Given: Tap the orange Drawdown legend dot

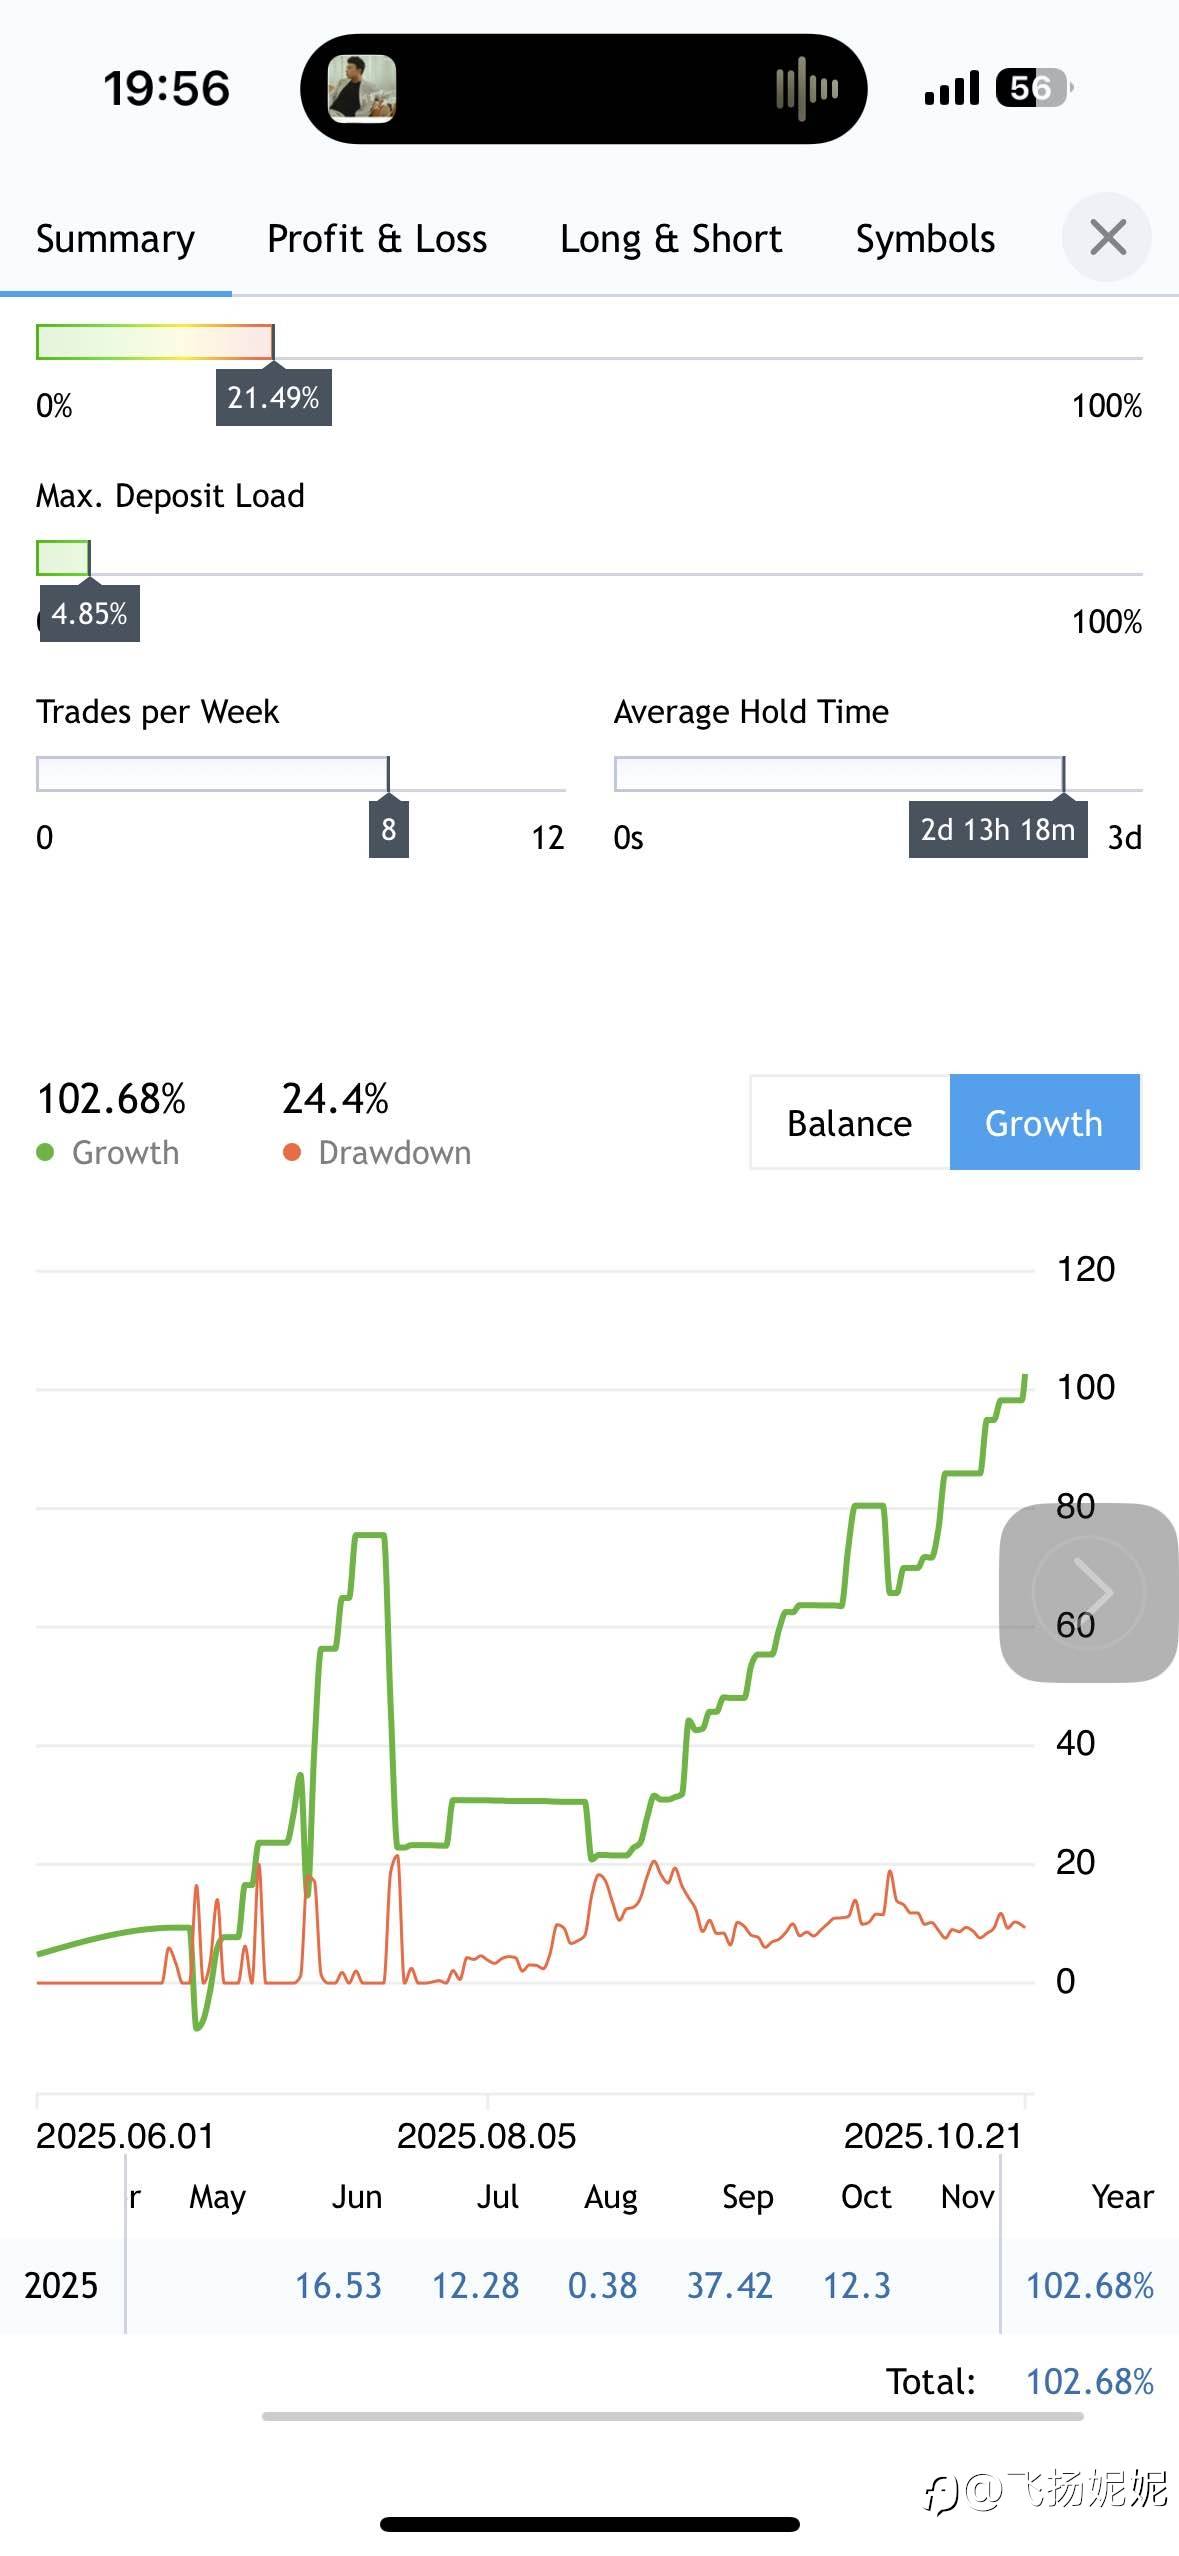Looking at the screenshot, I should pyautogui.click(x=292, y=1153).
